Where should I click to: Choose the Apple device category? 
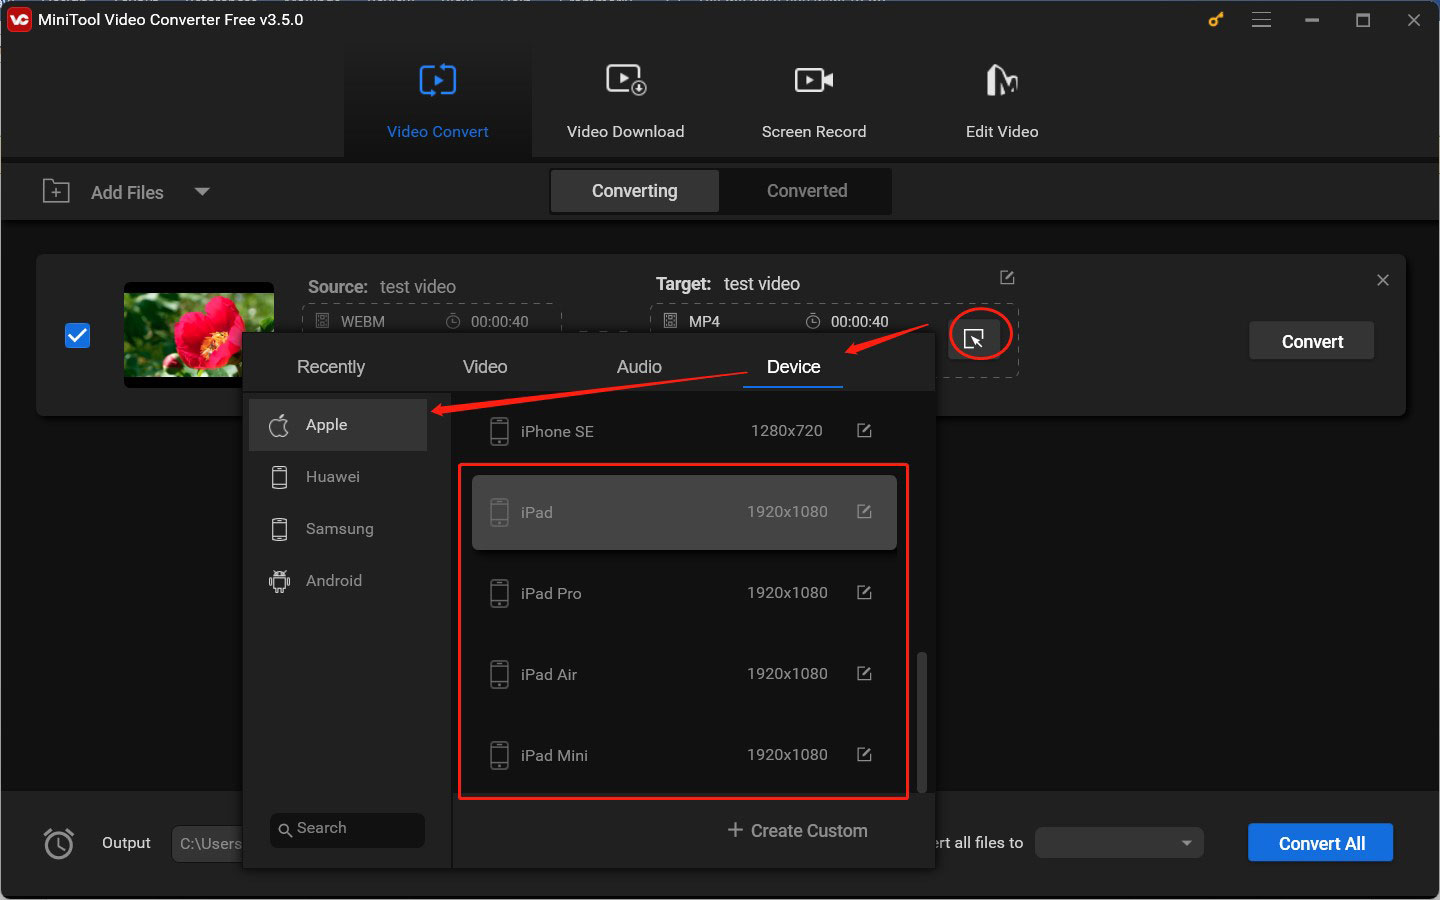(338, 425)
